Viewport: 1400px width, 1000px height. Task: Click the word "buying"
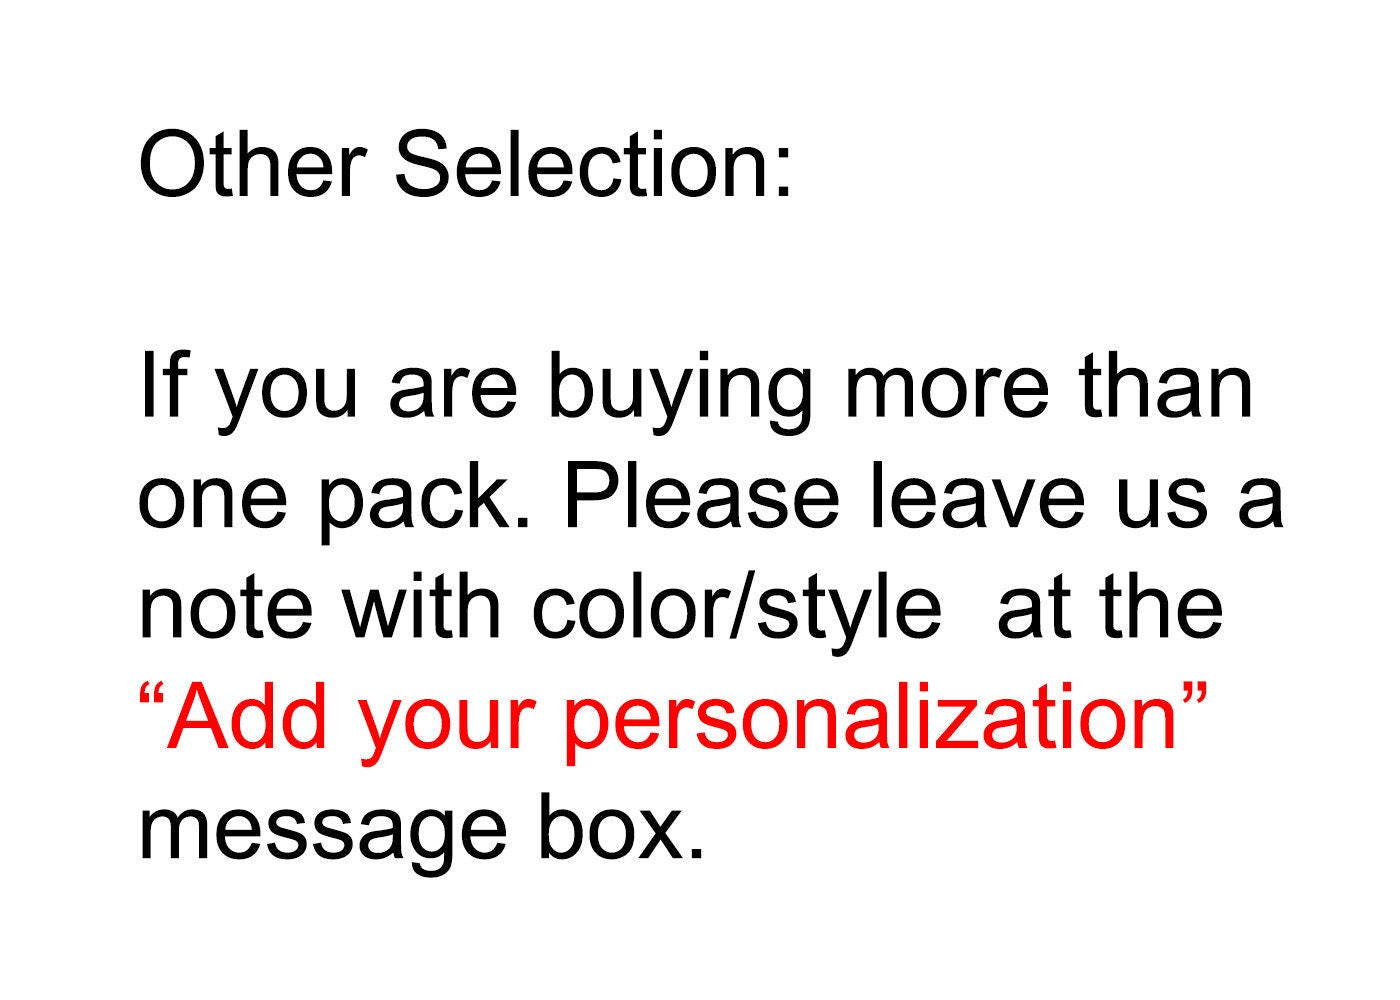[x=680, y=390]
